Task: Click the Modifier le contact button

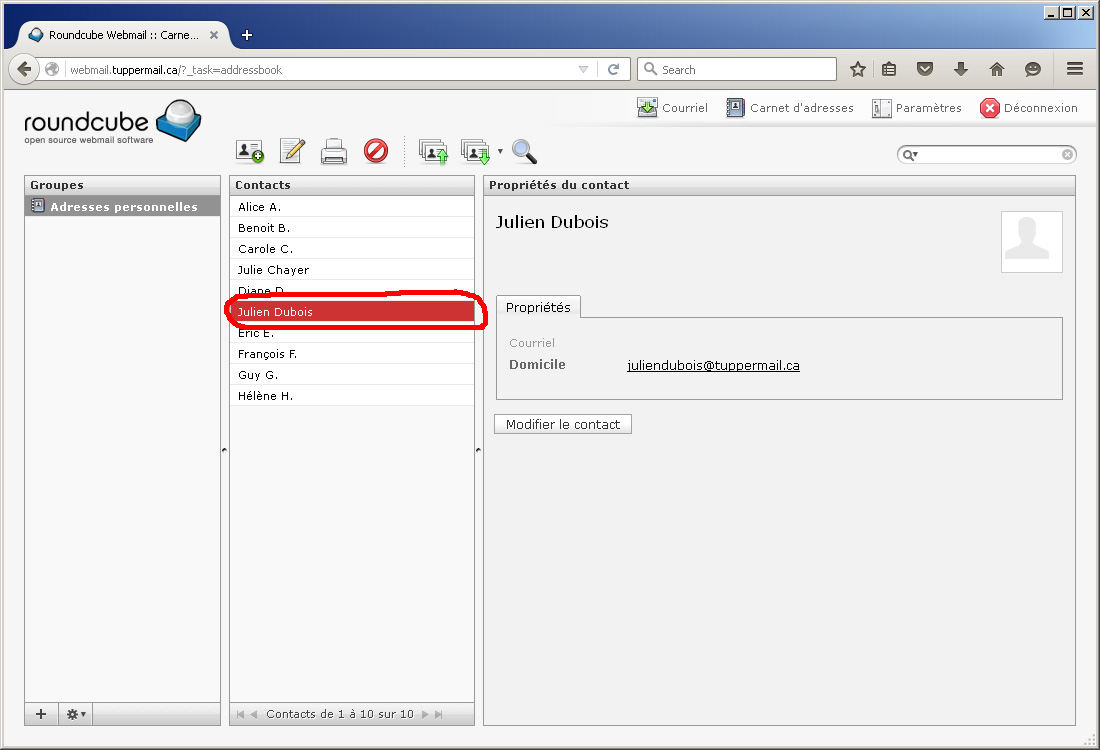Action: (563, 424)
